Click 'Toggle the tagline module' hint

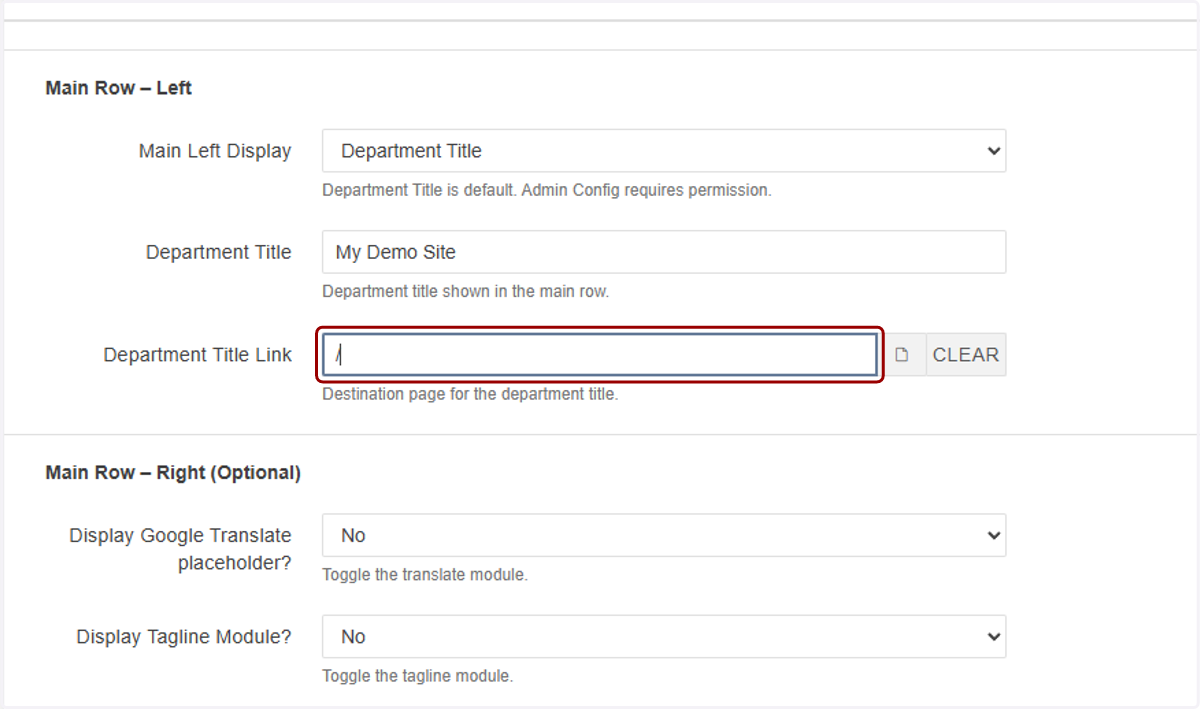[417, 676]
